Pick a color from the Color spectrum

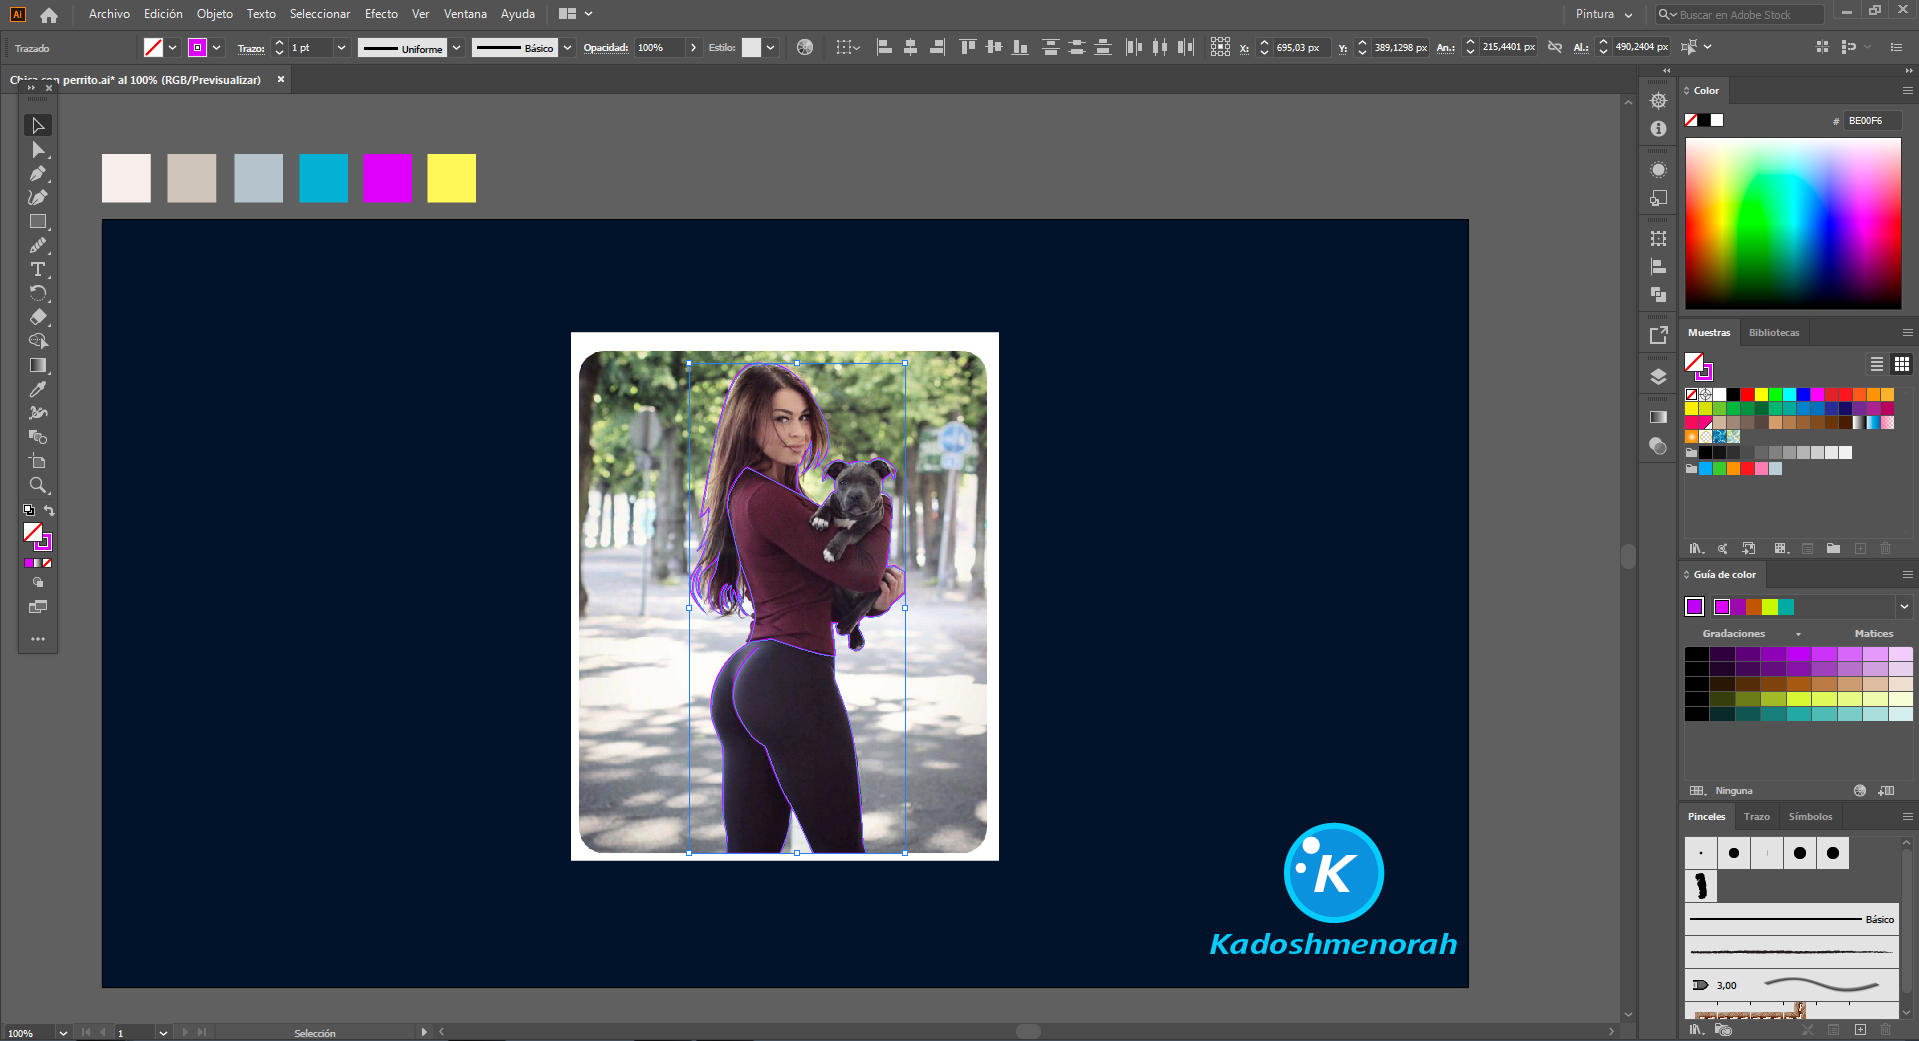pos(1793,223)
